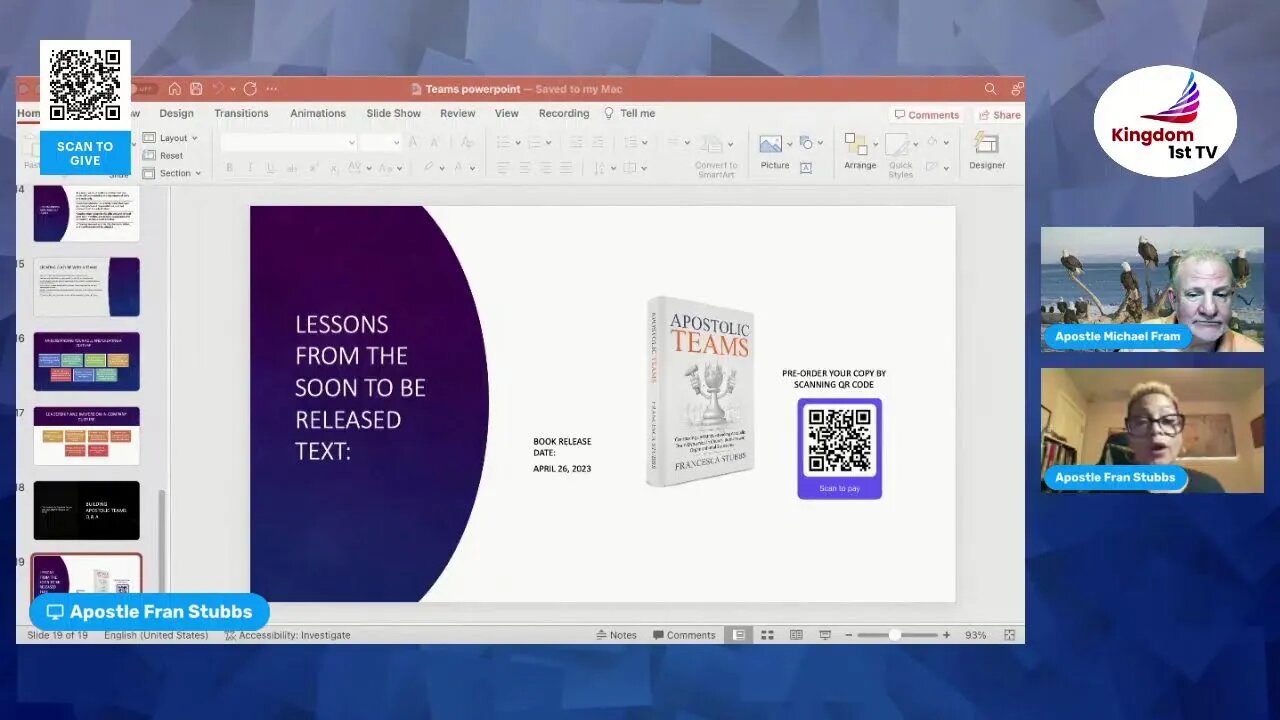Search in presentation using magnifier icon
Viewport: 1280px width, 720px height.
point(990,89)
